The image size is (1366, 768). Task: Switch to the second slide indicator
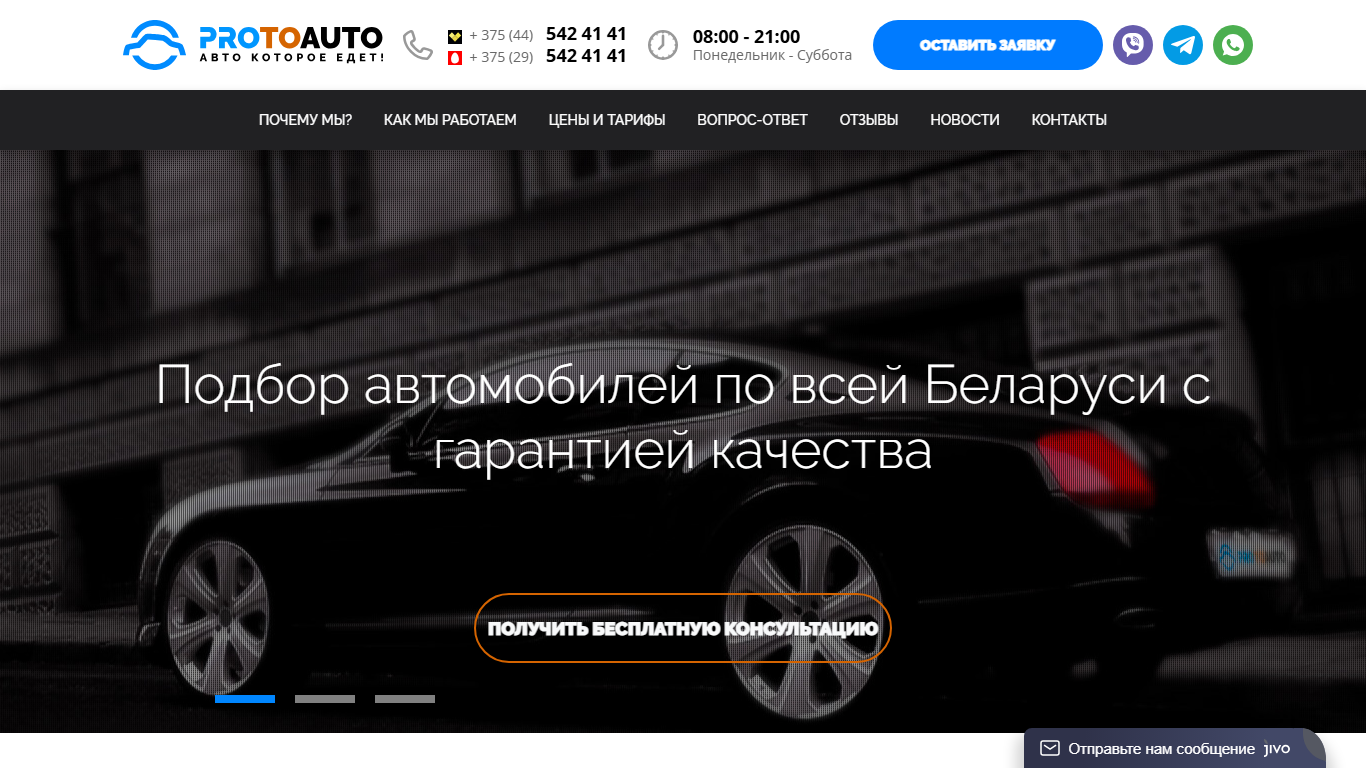(325, 699)
